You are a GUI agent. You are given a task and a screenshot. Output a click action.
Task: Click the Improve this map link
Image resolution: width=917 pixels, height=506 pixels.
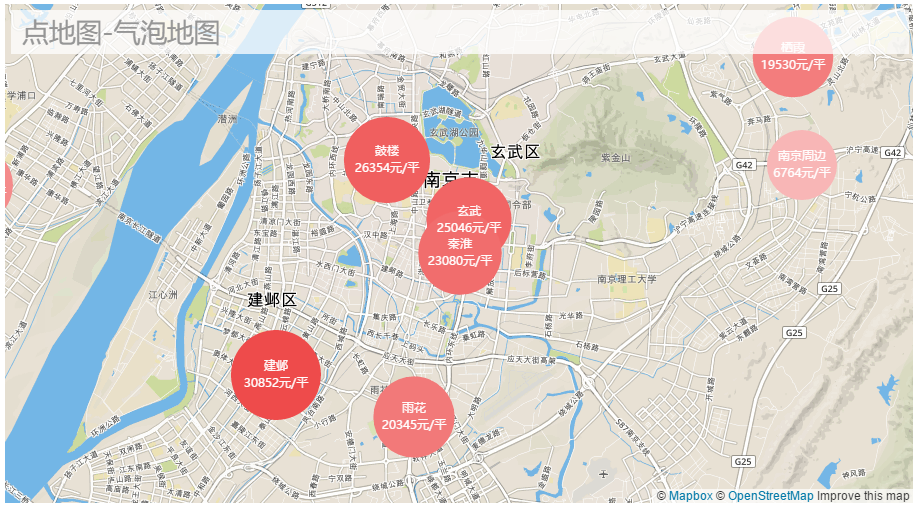[x=863, y=496]
